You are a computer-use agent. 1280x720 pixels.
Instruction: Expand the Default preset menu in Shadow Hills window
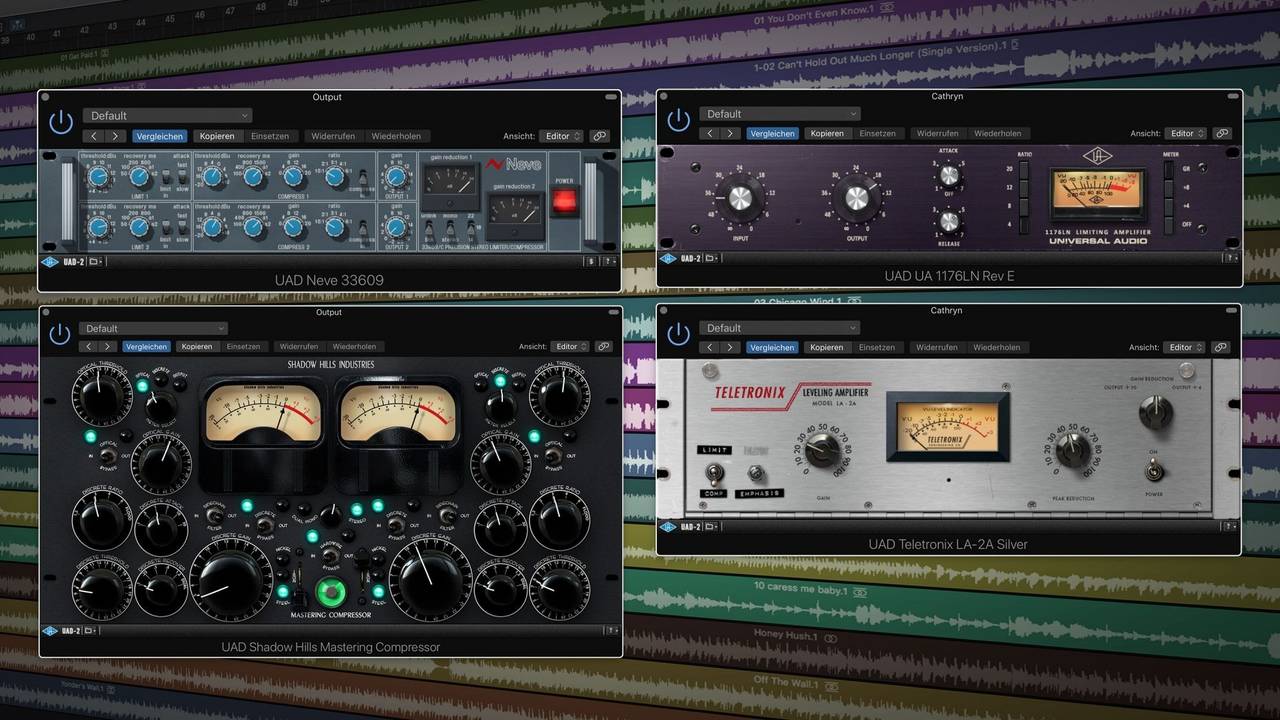tap(154, 328)
